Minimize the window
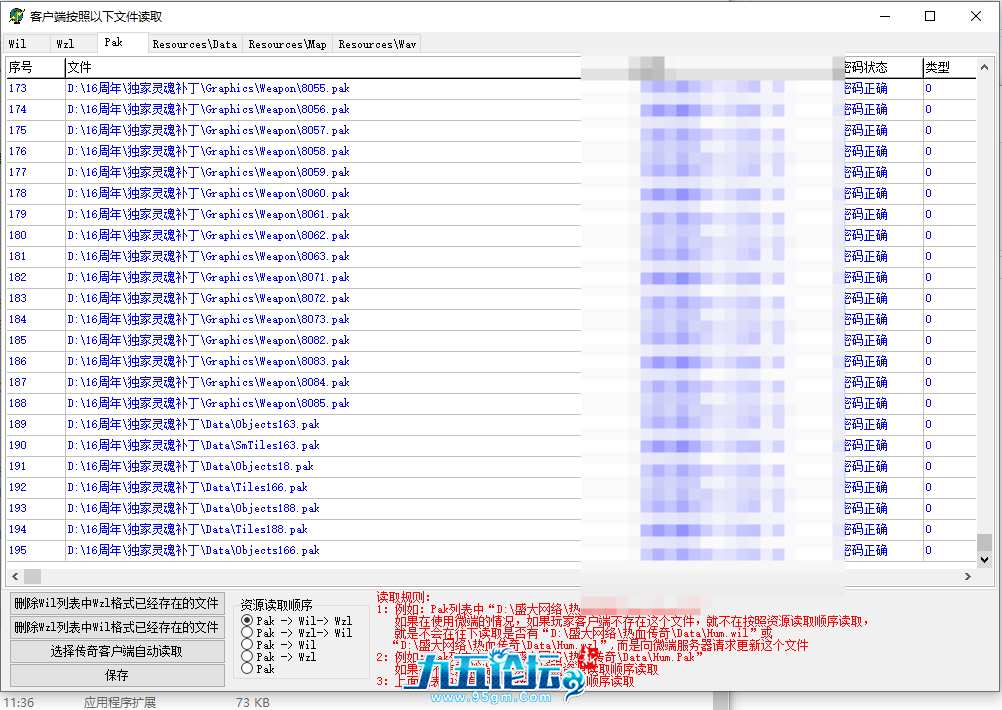 click(x=885, y=16)
